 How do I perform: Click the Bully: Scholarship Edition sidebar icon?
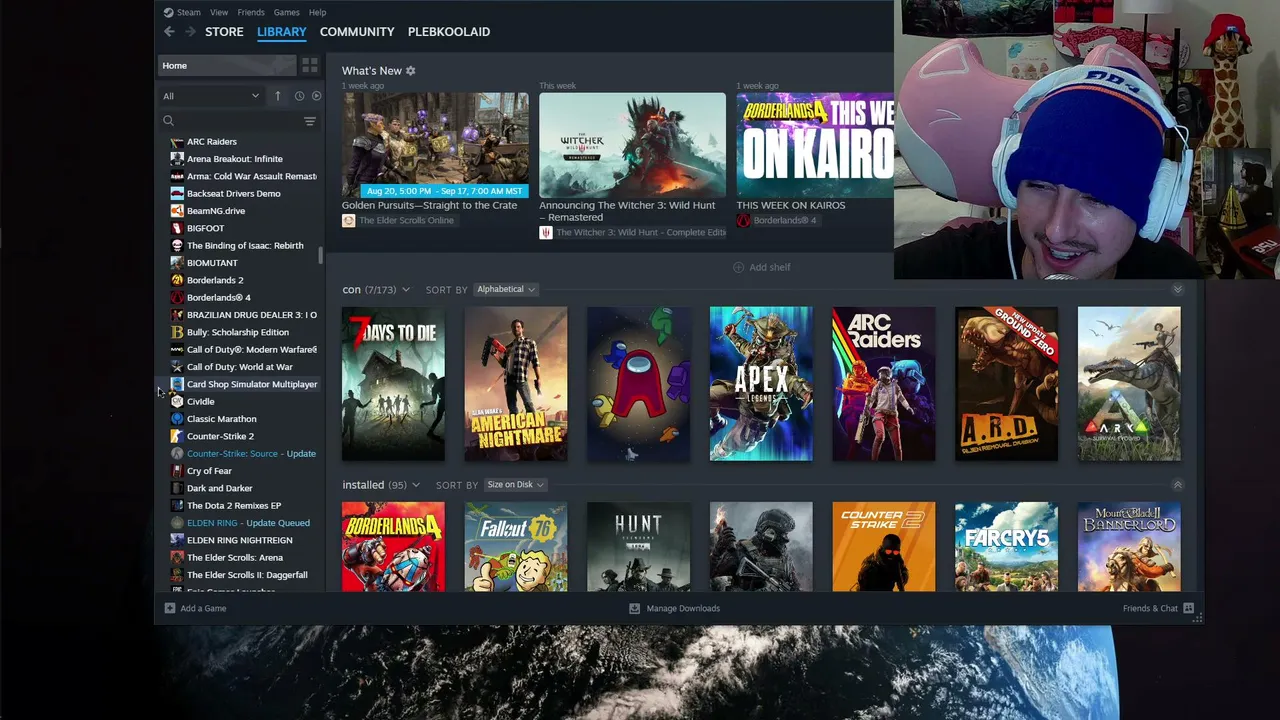[x=177, y=332]
